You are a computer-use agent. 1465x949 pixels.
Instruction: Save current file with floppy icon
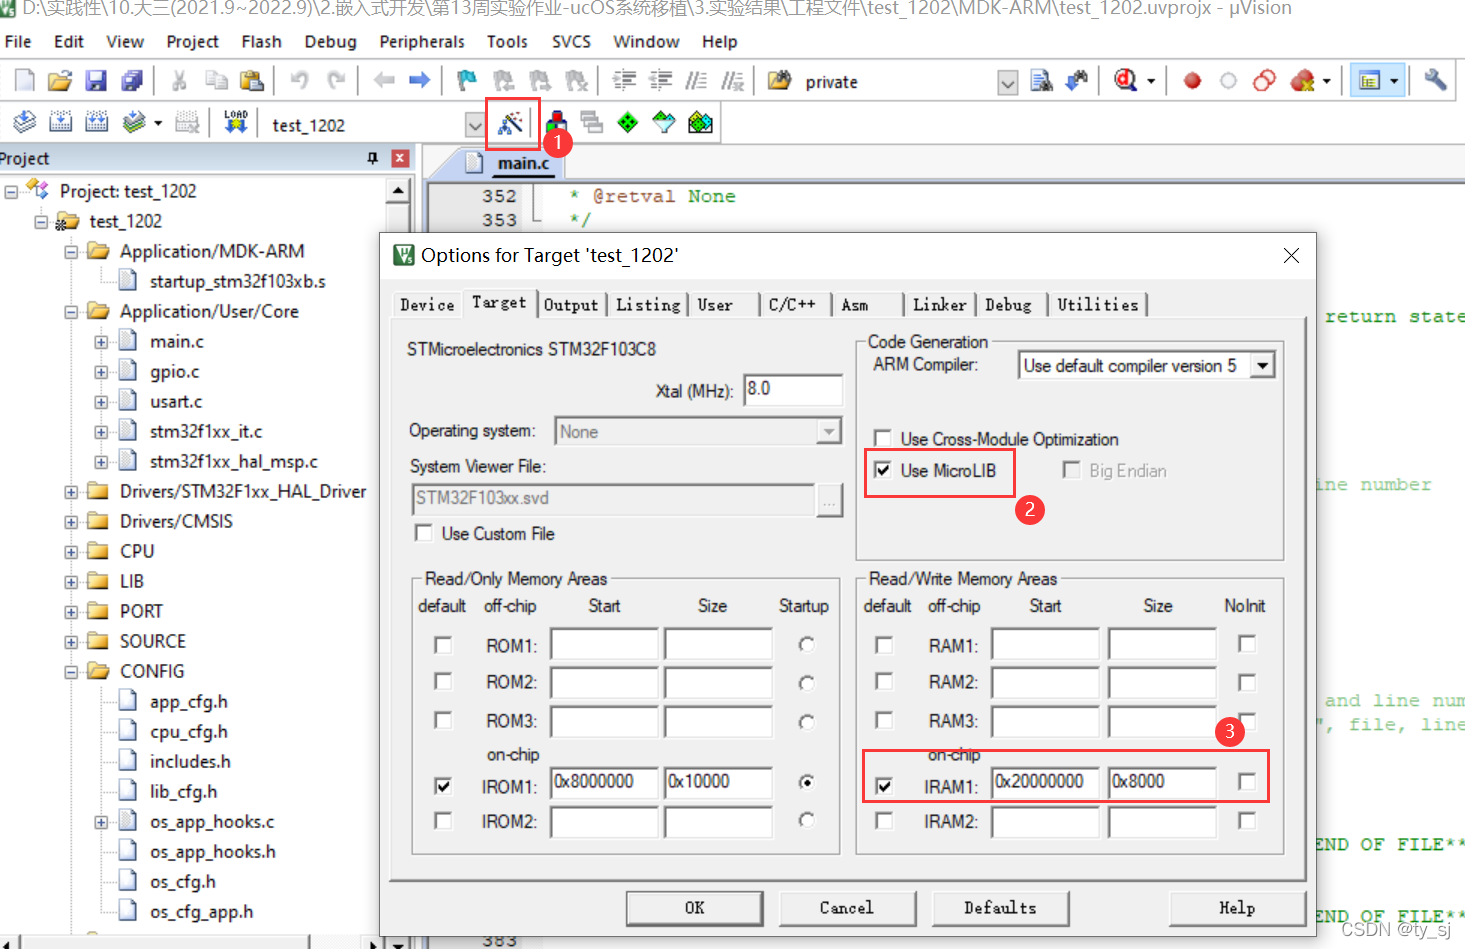click(96, 81)
